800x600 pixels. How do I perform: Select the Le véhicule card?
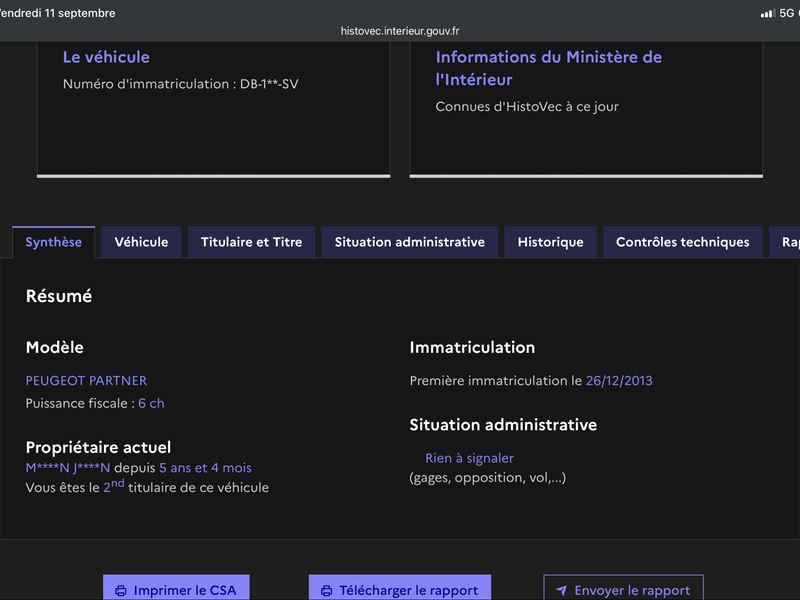[x=214, y=109]
